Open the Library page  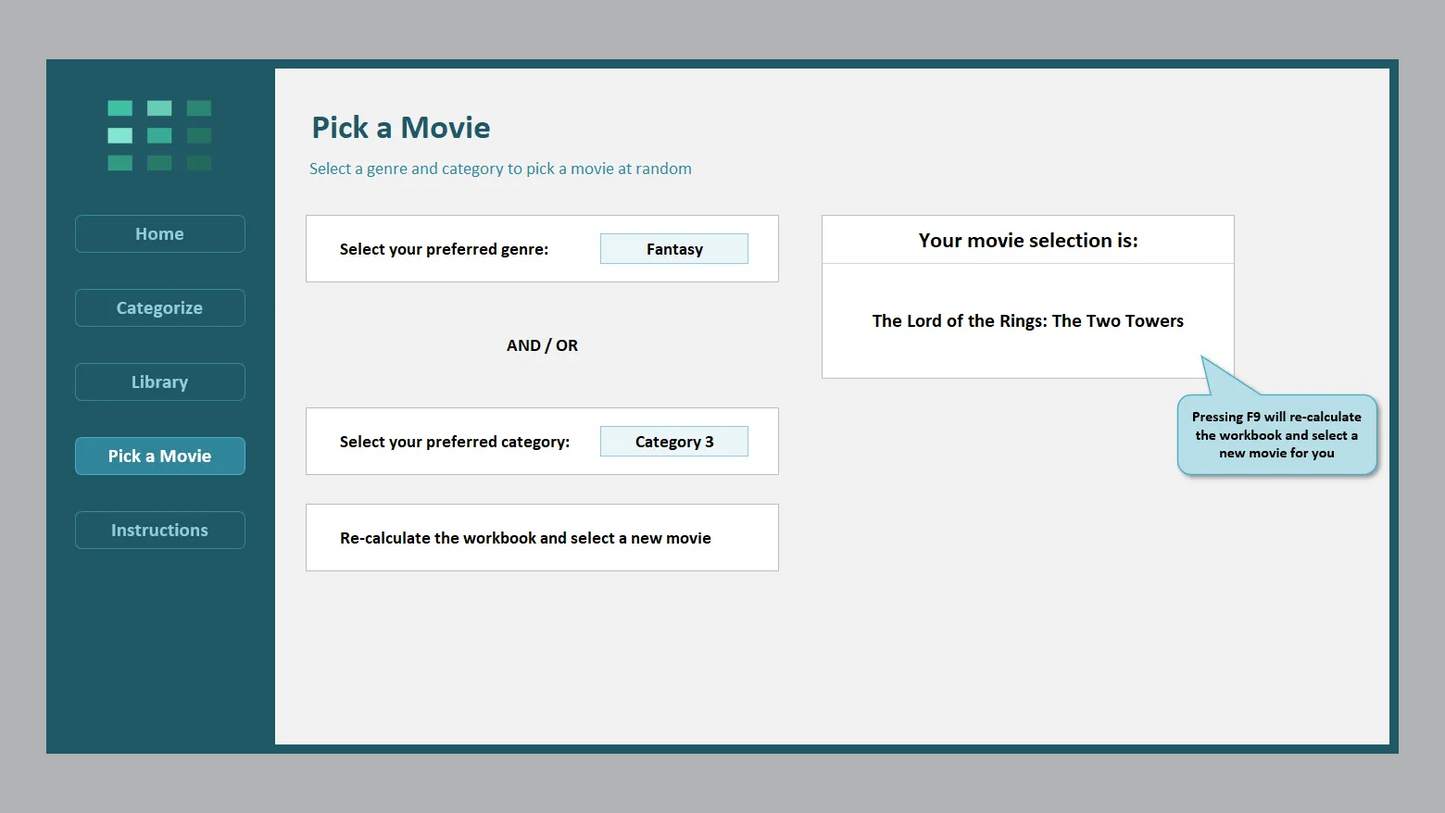(160, 382)
